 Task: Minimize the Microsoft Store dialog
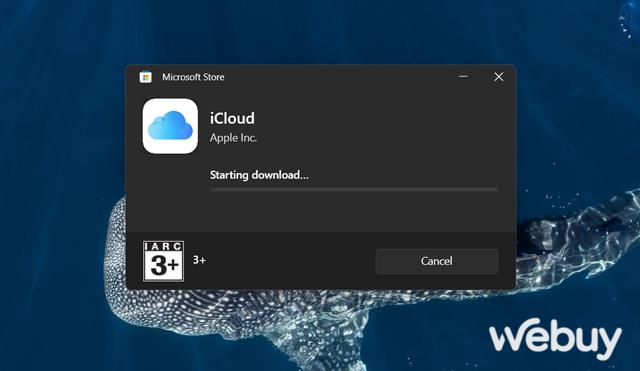click(463, 77)
